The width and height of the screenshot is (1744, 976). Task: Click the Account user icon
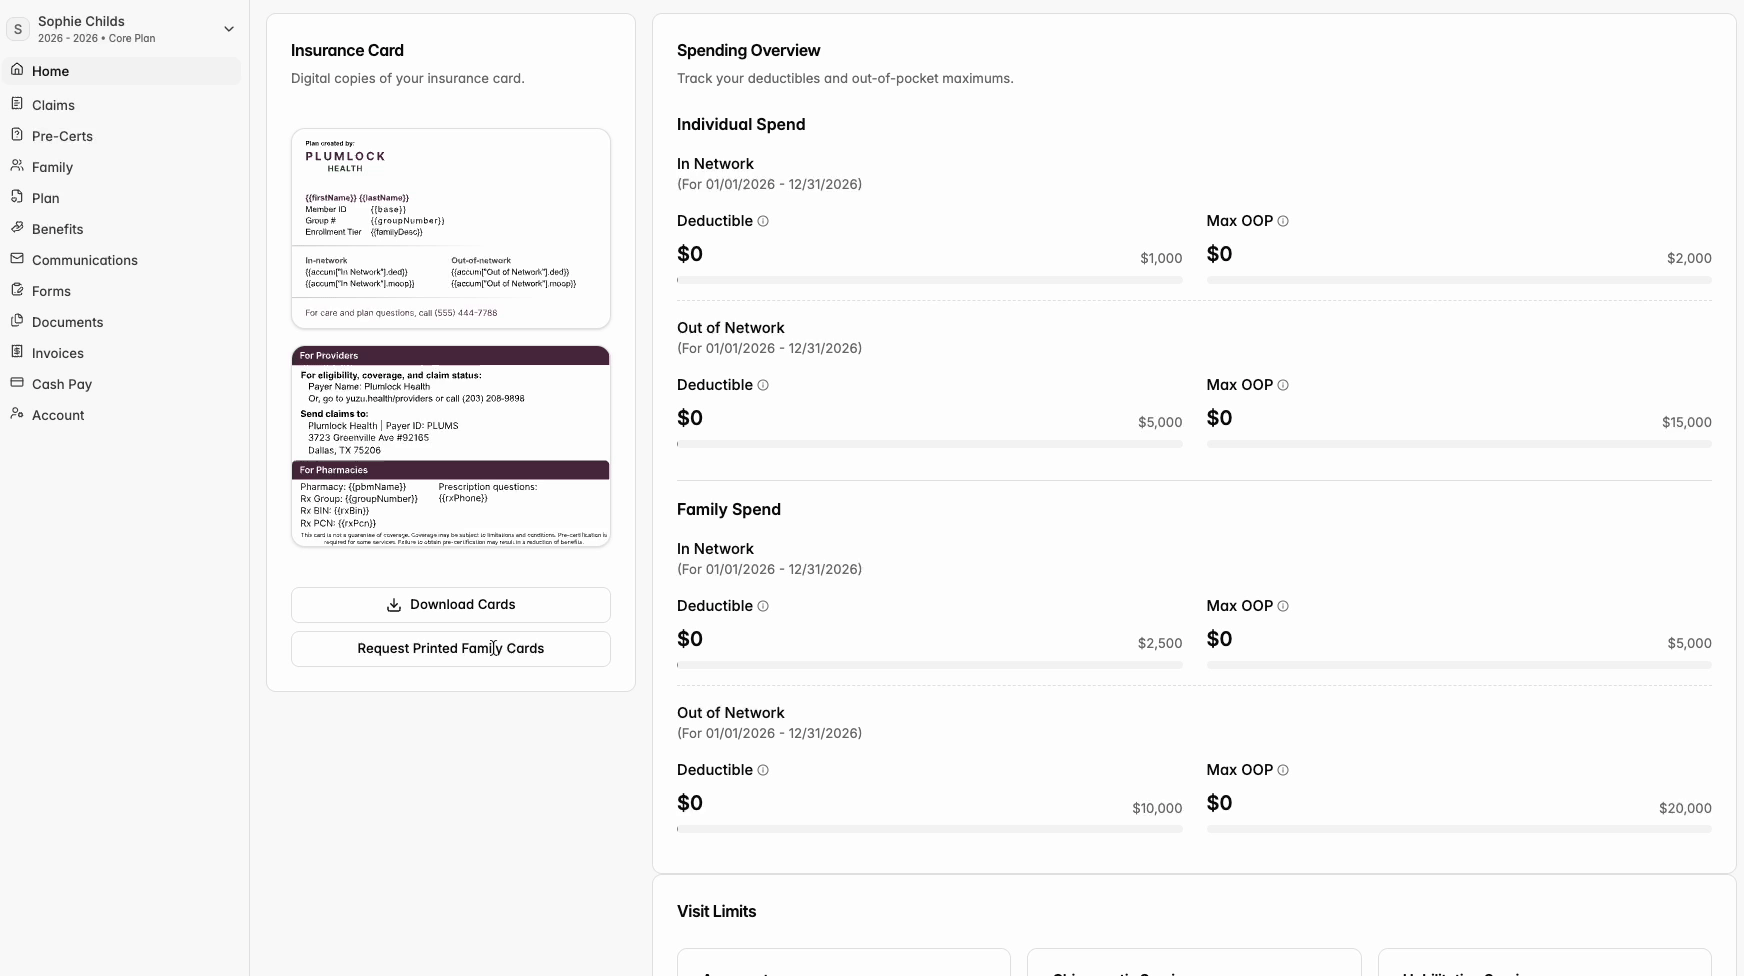pos(17,414)
